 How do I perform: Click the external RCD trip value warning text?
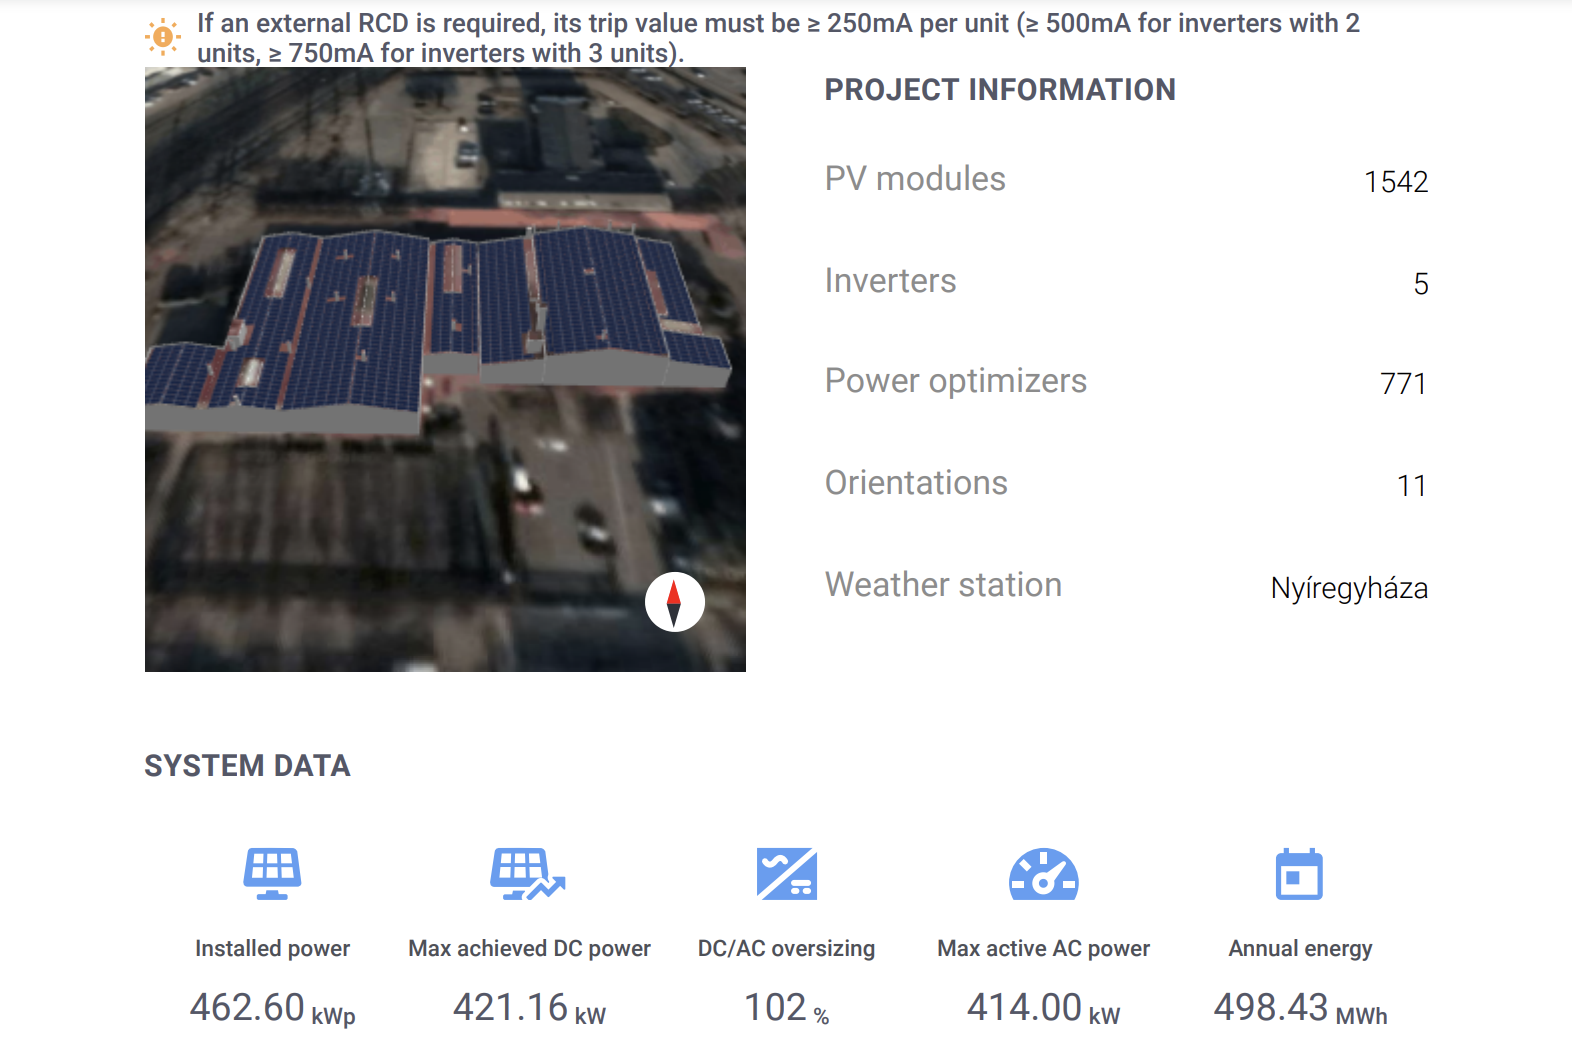point(778,38)
